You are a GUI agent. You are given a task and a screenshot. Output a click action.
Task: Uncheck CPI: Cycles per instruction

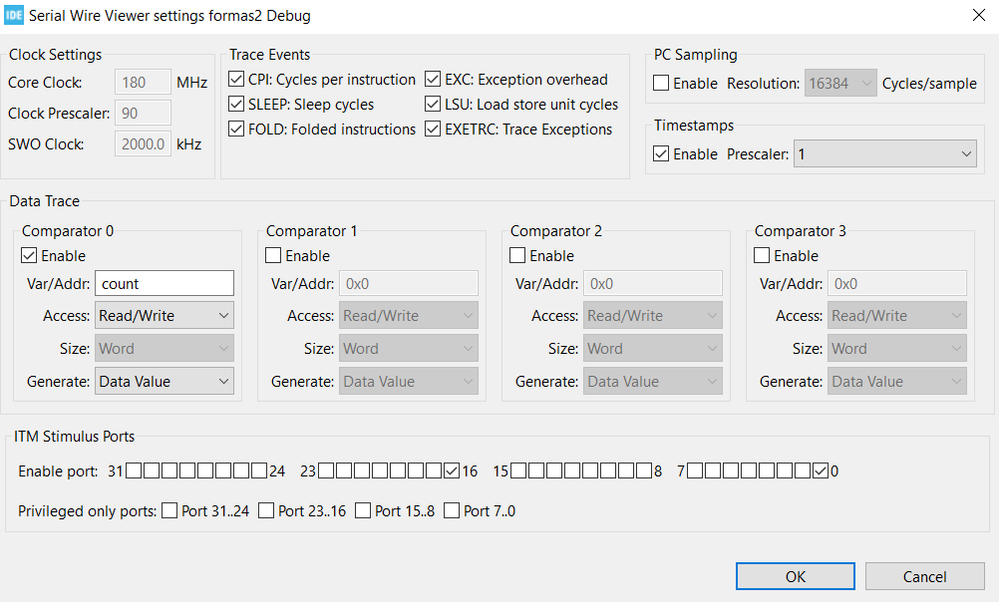[x=236, y=79]
